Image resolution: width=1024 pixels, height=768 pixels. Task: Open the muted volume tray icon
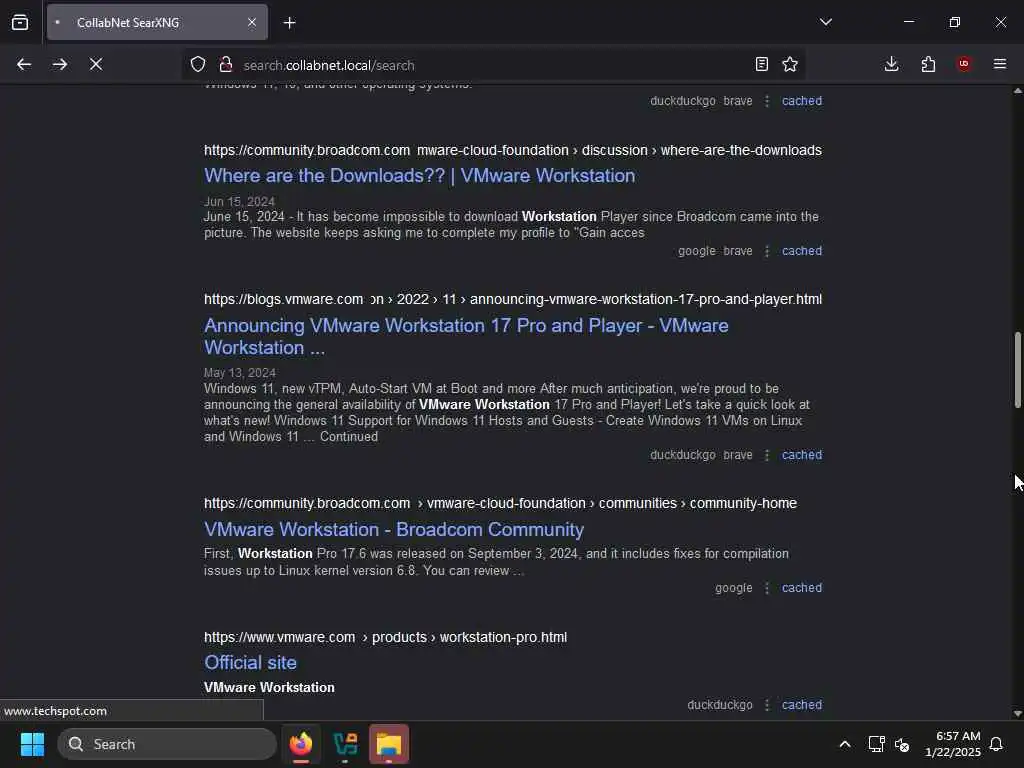903,744
